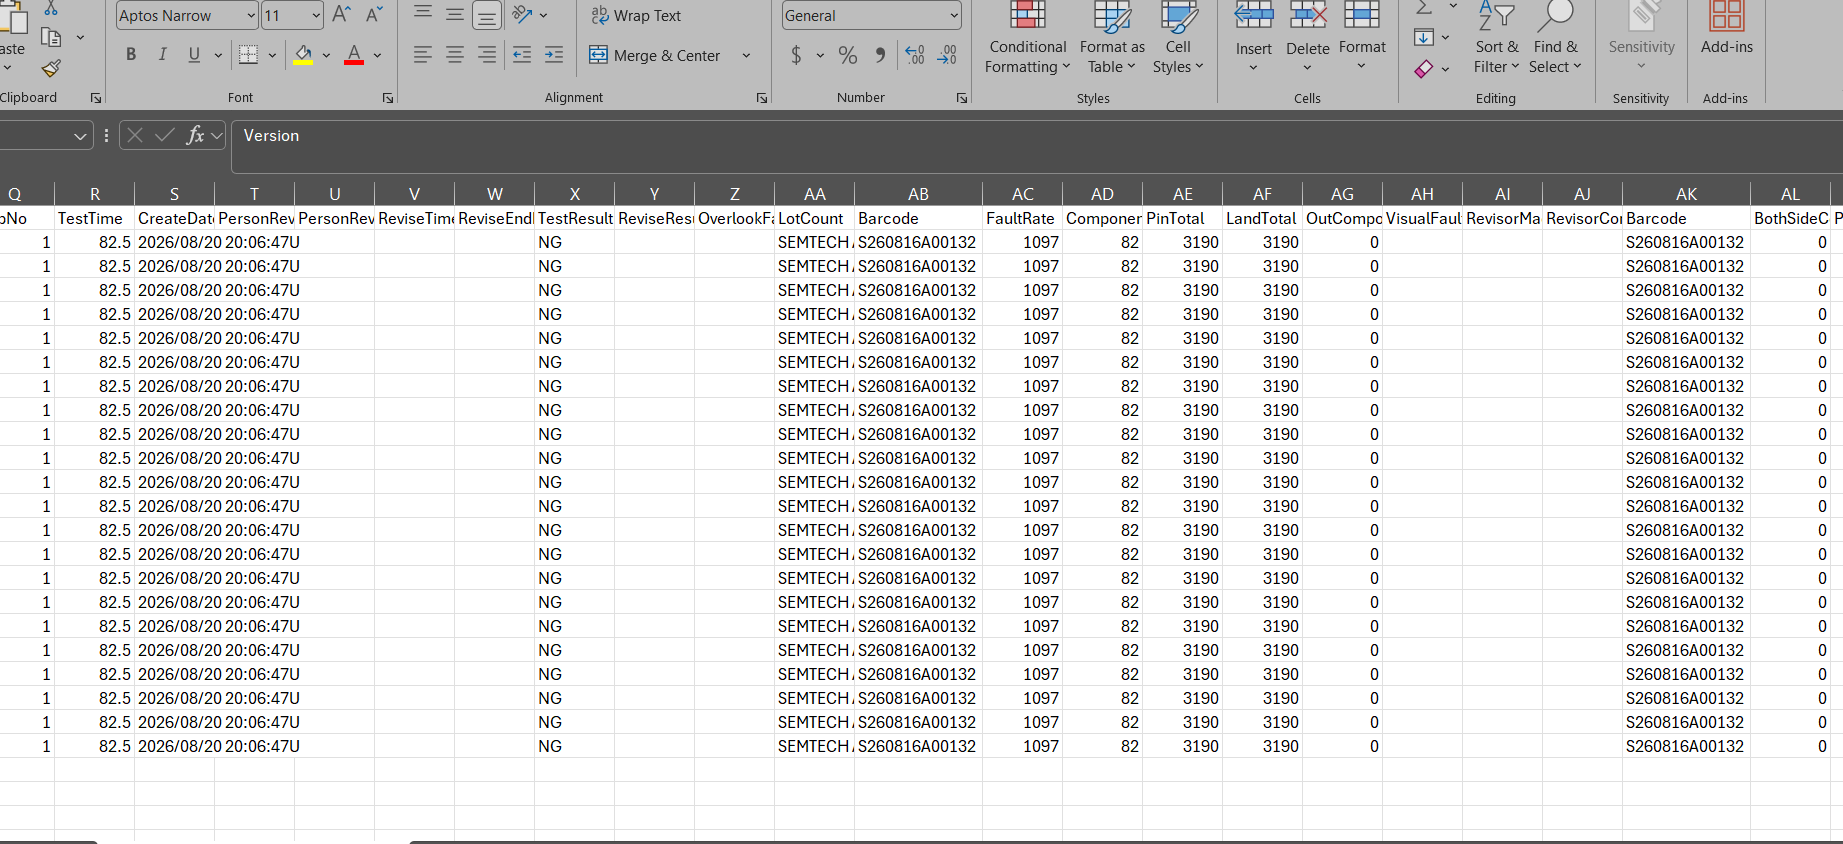Open Find & Select menu
This screenshot has height=844, width=1843.
click(x=1555, y=39)
